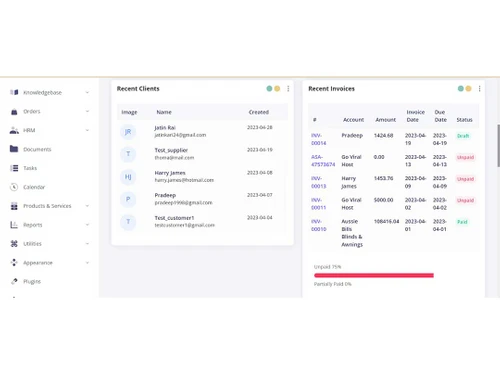
Task: Open Recent Invoices three-dot menu
Action: point(479,89)
